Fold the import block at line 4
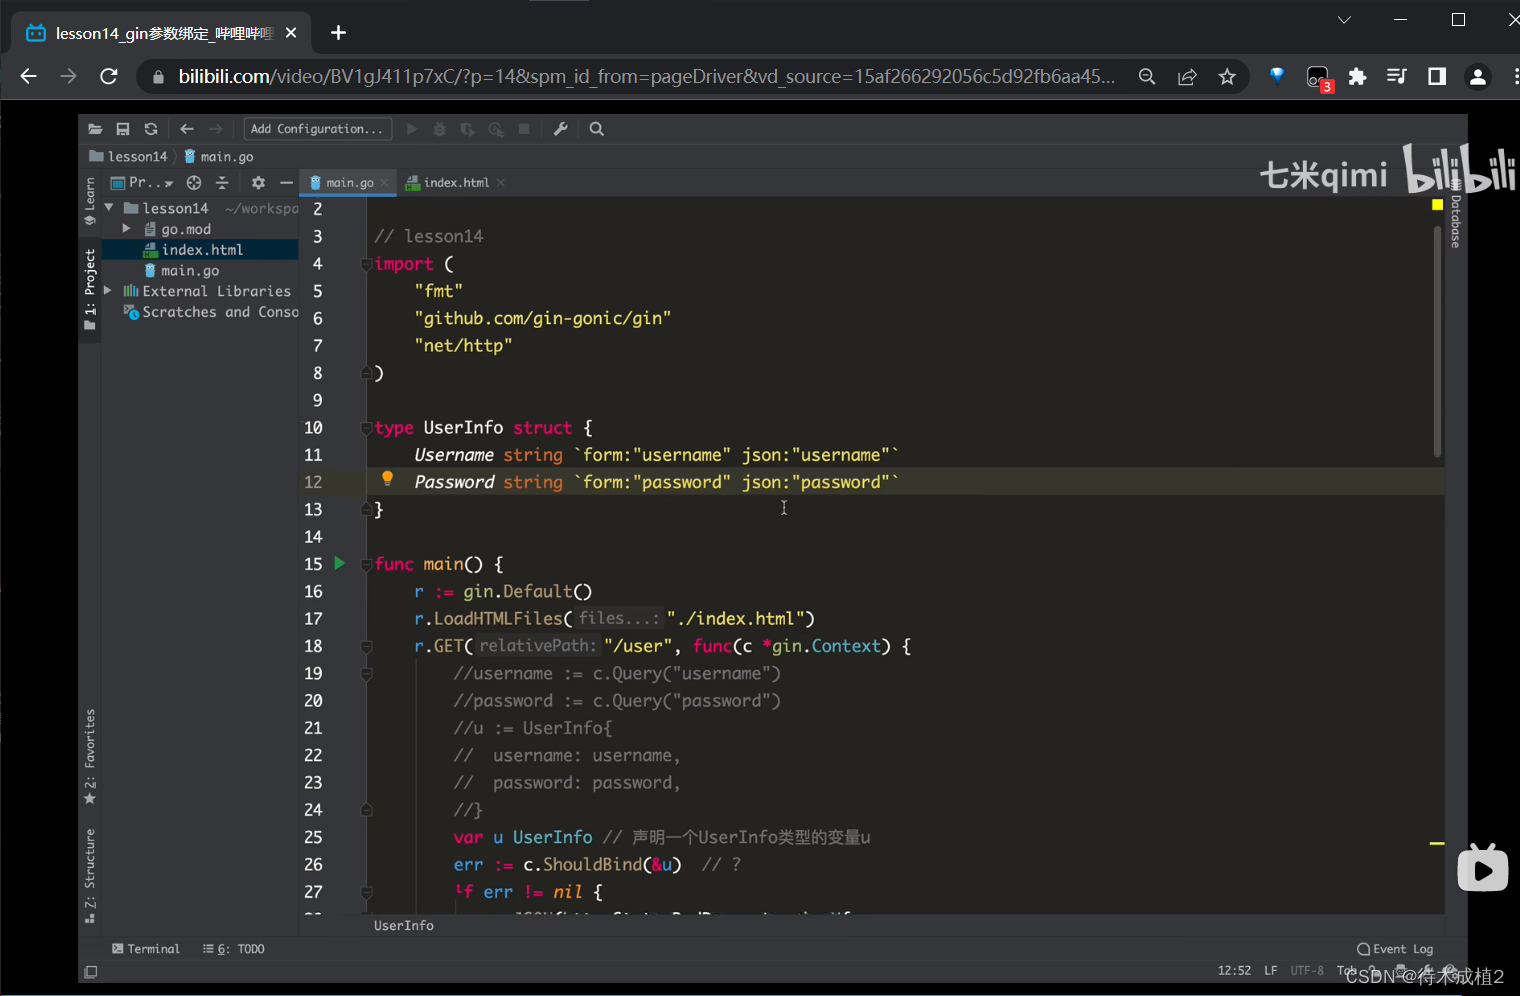 (x=366, y=264)
